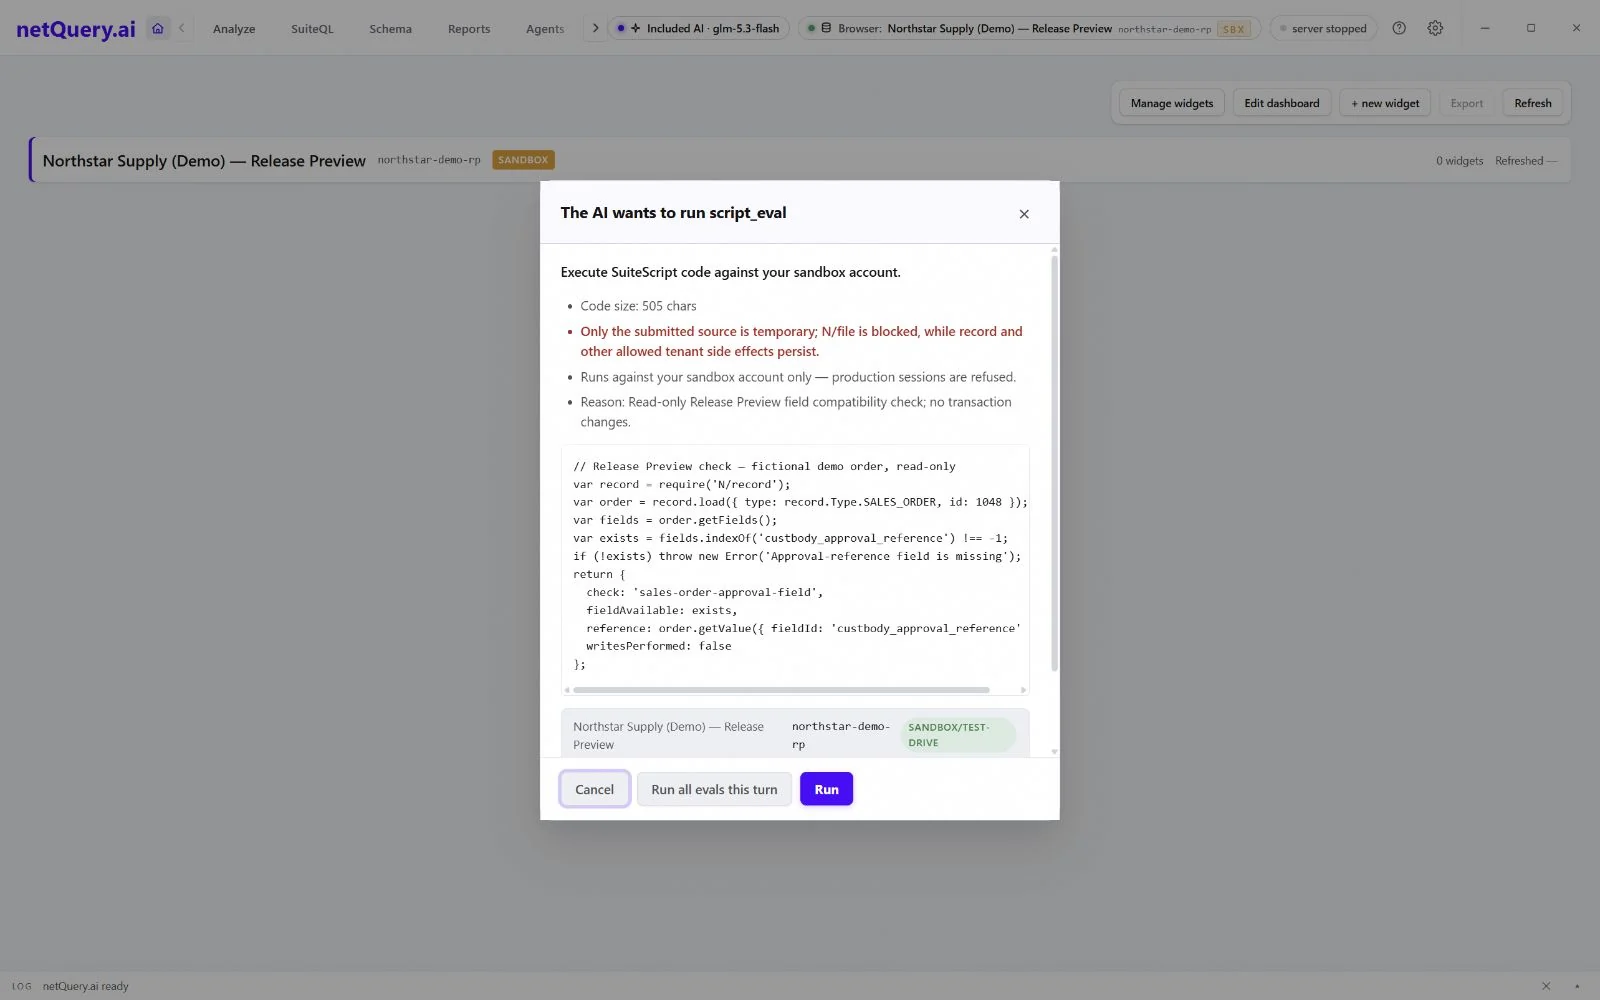Click the SBX tag in the browser pill

tap(1233, 29)
